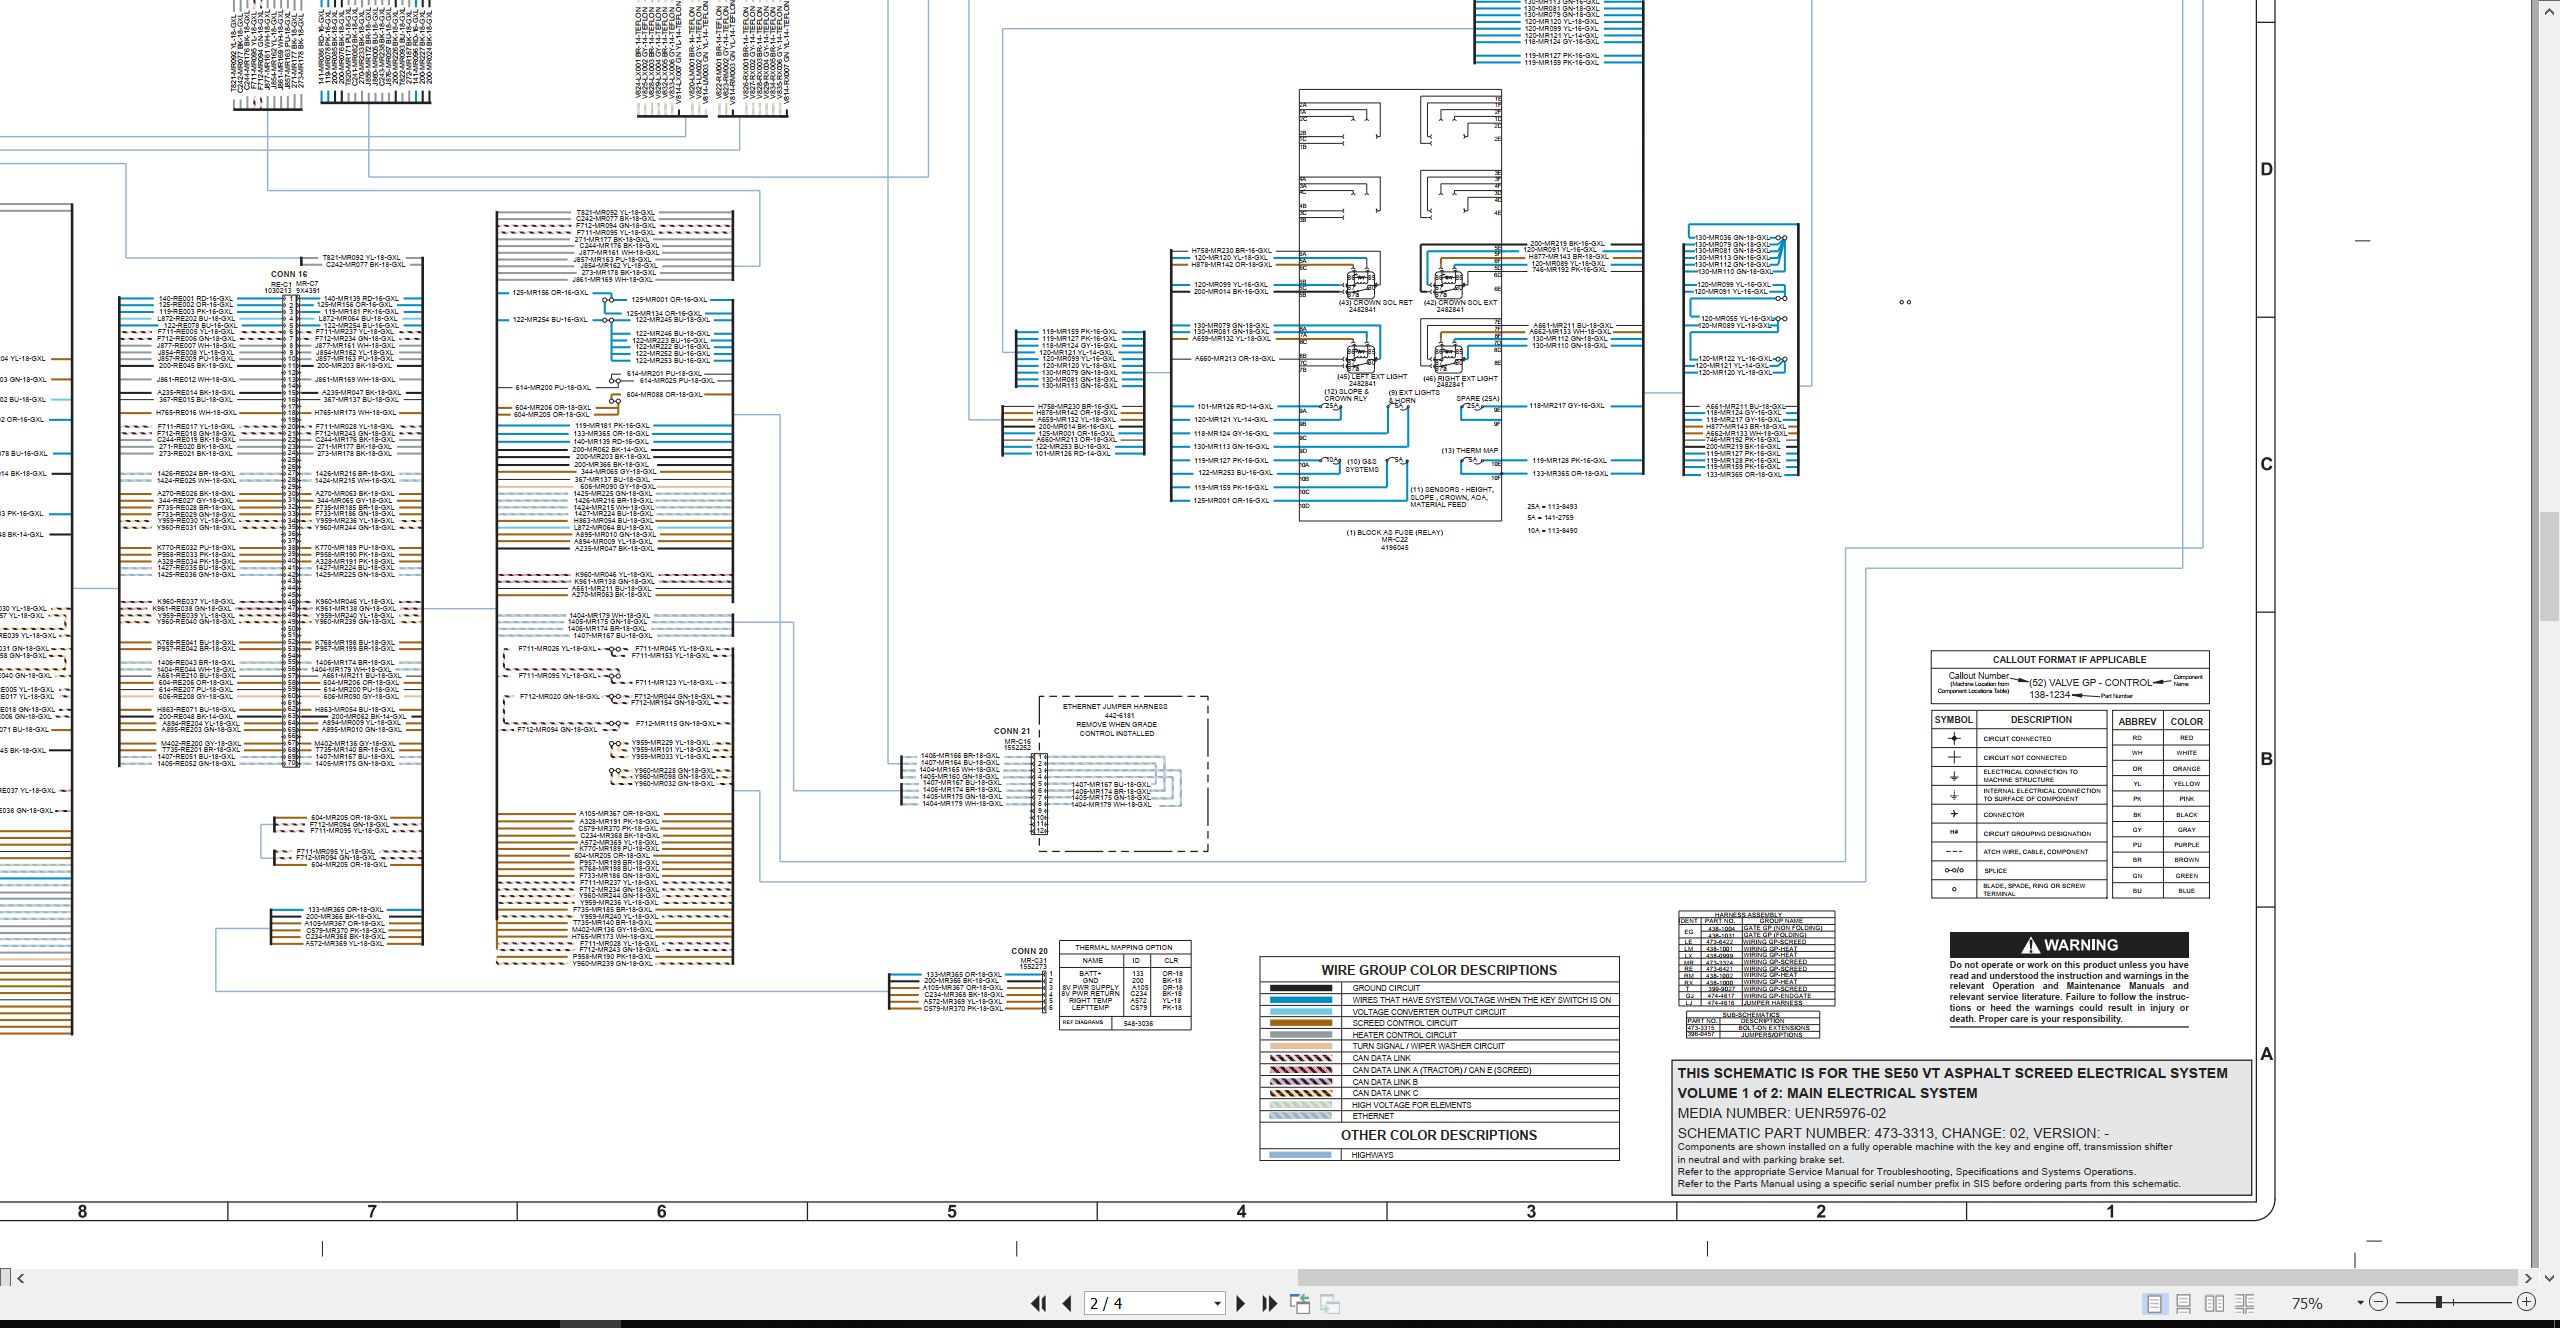2560x1328 pixels.
Task: Go to the next page
Action: click(1240, 1303)
